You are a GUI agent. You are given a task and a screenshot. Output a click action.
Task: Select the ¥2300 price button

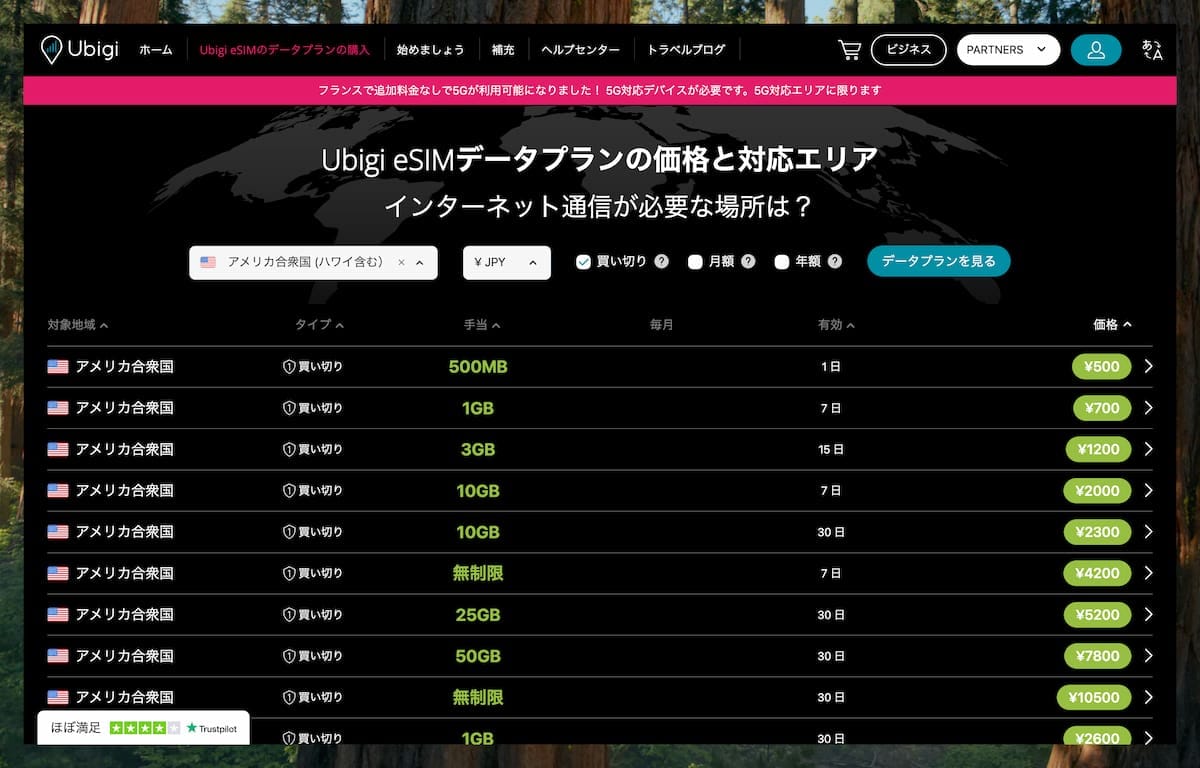[1098, 532]
